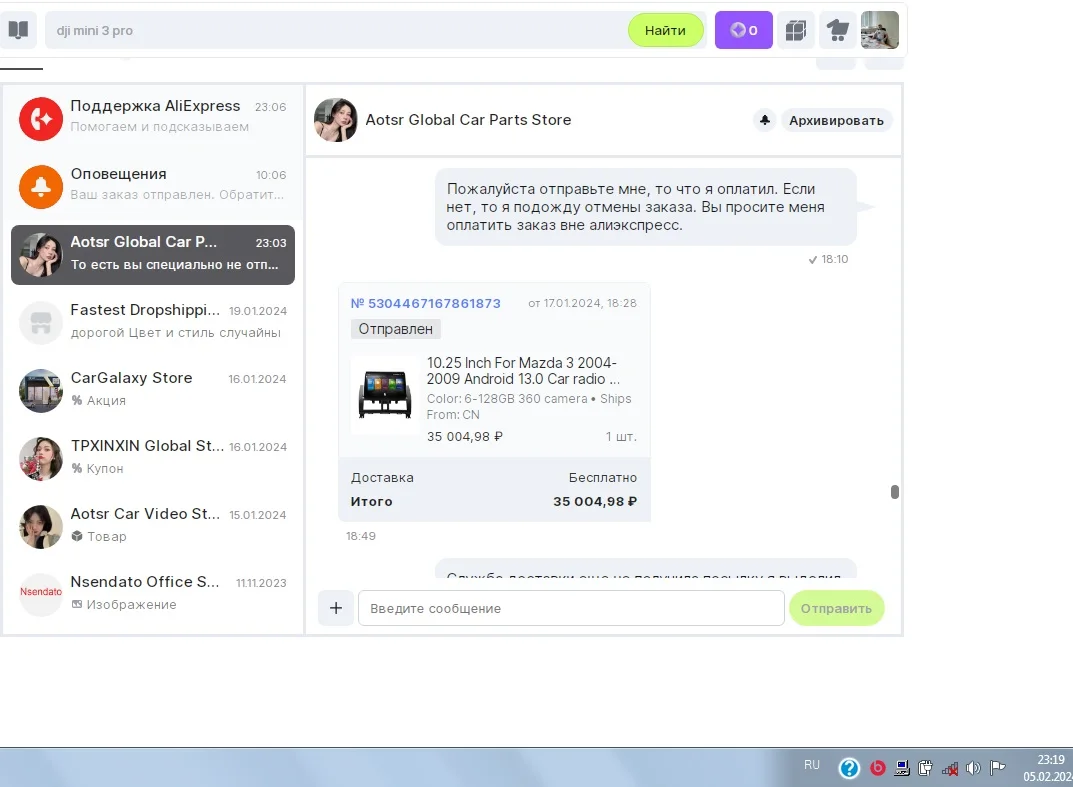Open CarGalaxy Store conversation
Screen dimensions: 1073x787
pyautogui.click(x=153, y=389)
